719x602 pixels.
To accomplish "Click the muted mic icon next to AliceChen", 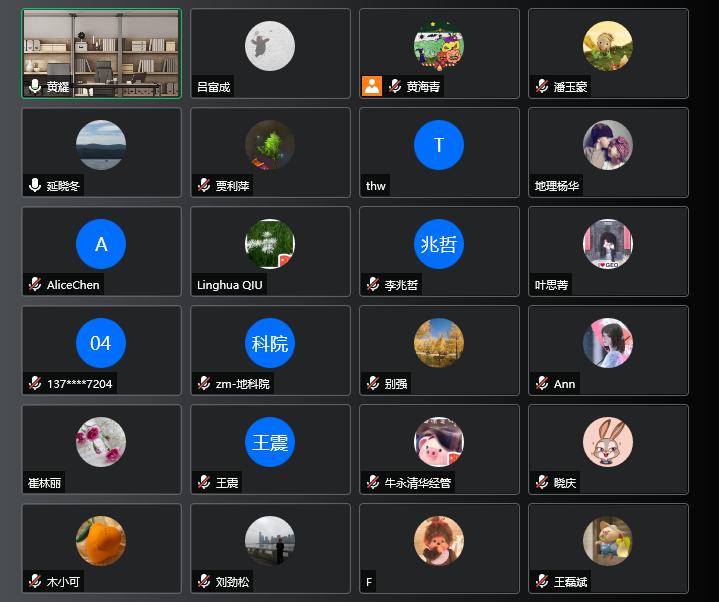I will click(x=35, y=284).
